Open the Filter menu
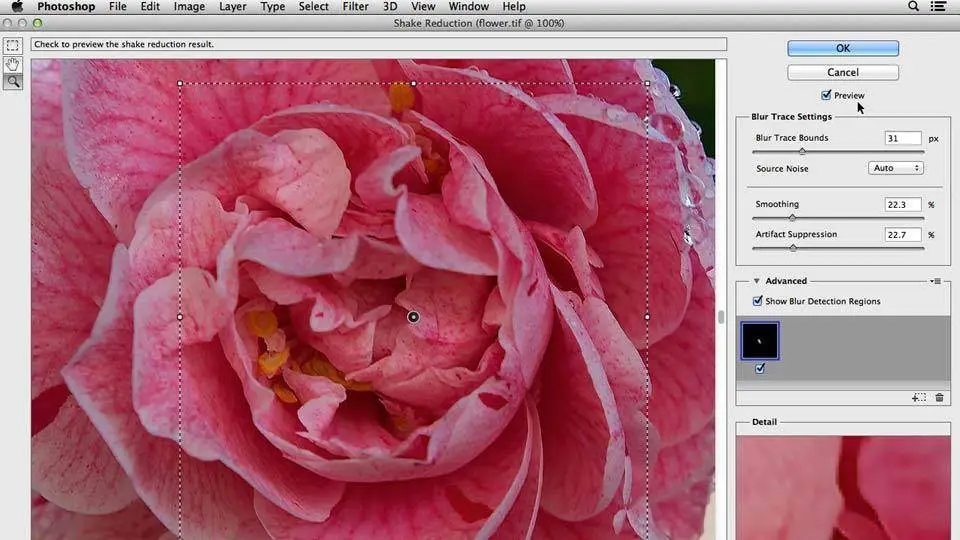960x540 pixels. pyautogui.click(x=355, y=7)
